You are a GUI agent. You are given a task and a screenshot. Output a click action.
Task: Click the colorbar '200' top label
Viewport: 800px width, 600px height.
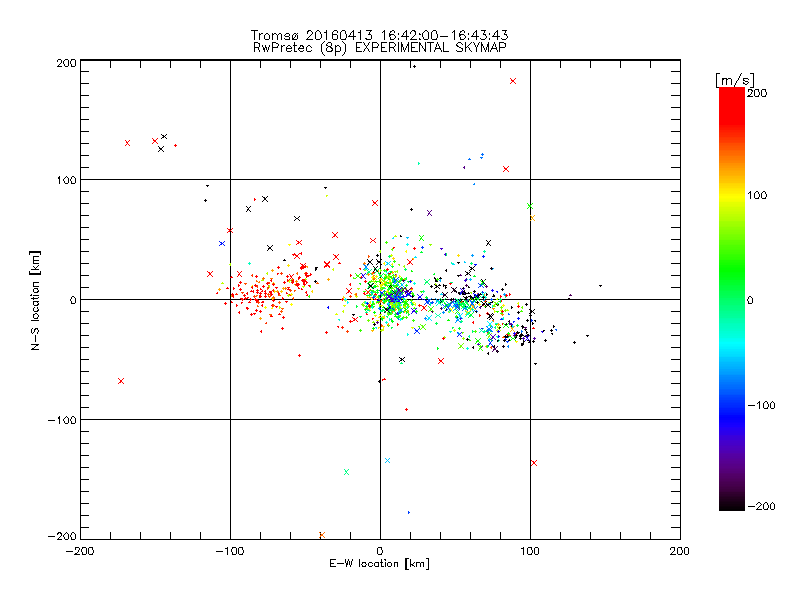coord(757,93)
